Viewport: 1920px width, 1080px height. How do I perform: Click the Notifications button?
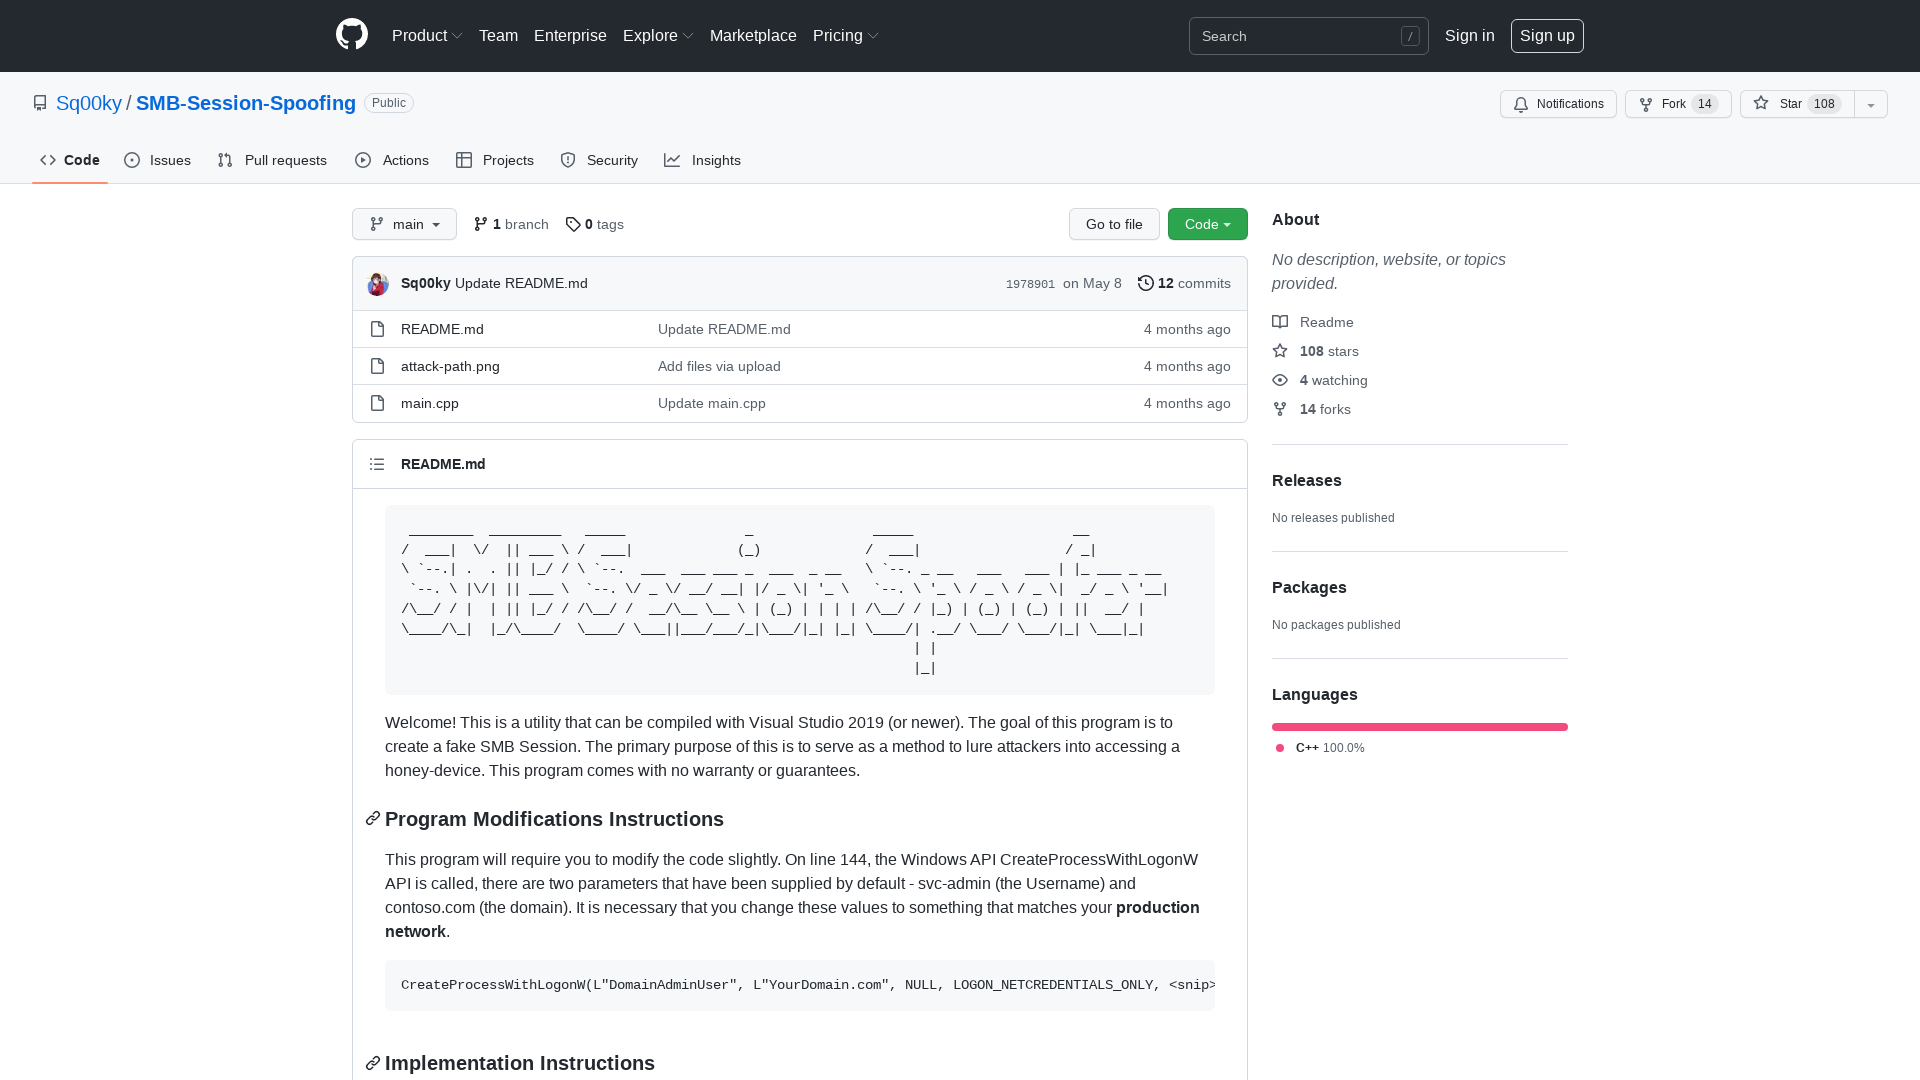coord(1558,104)
